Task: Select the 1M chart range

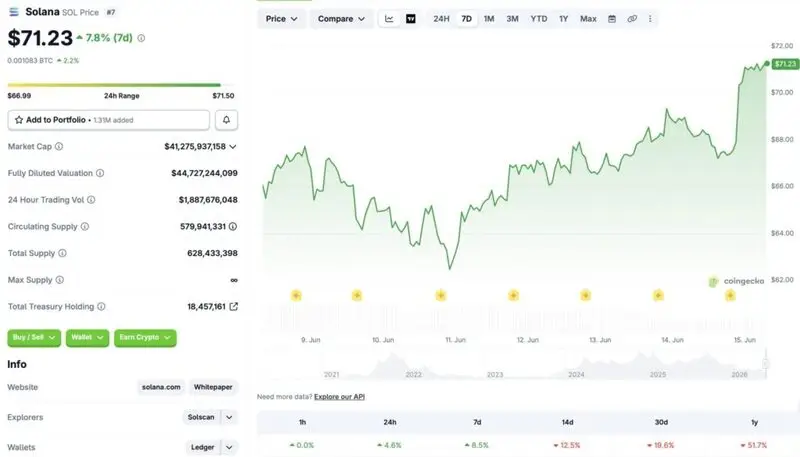Action: 489,19
